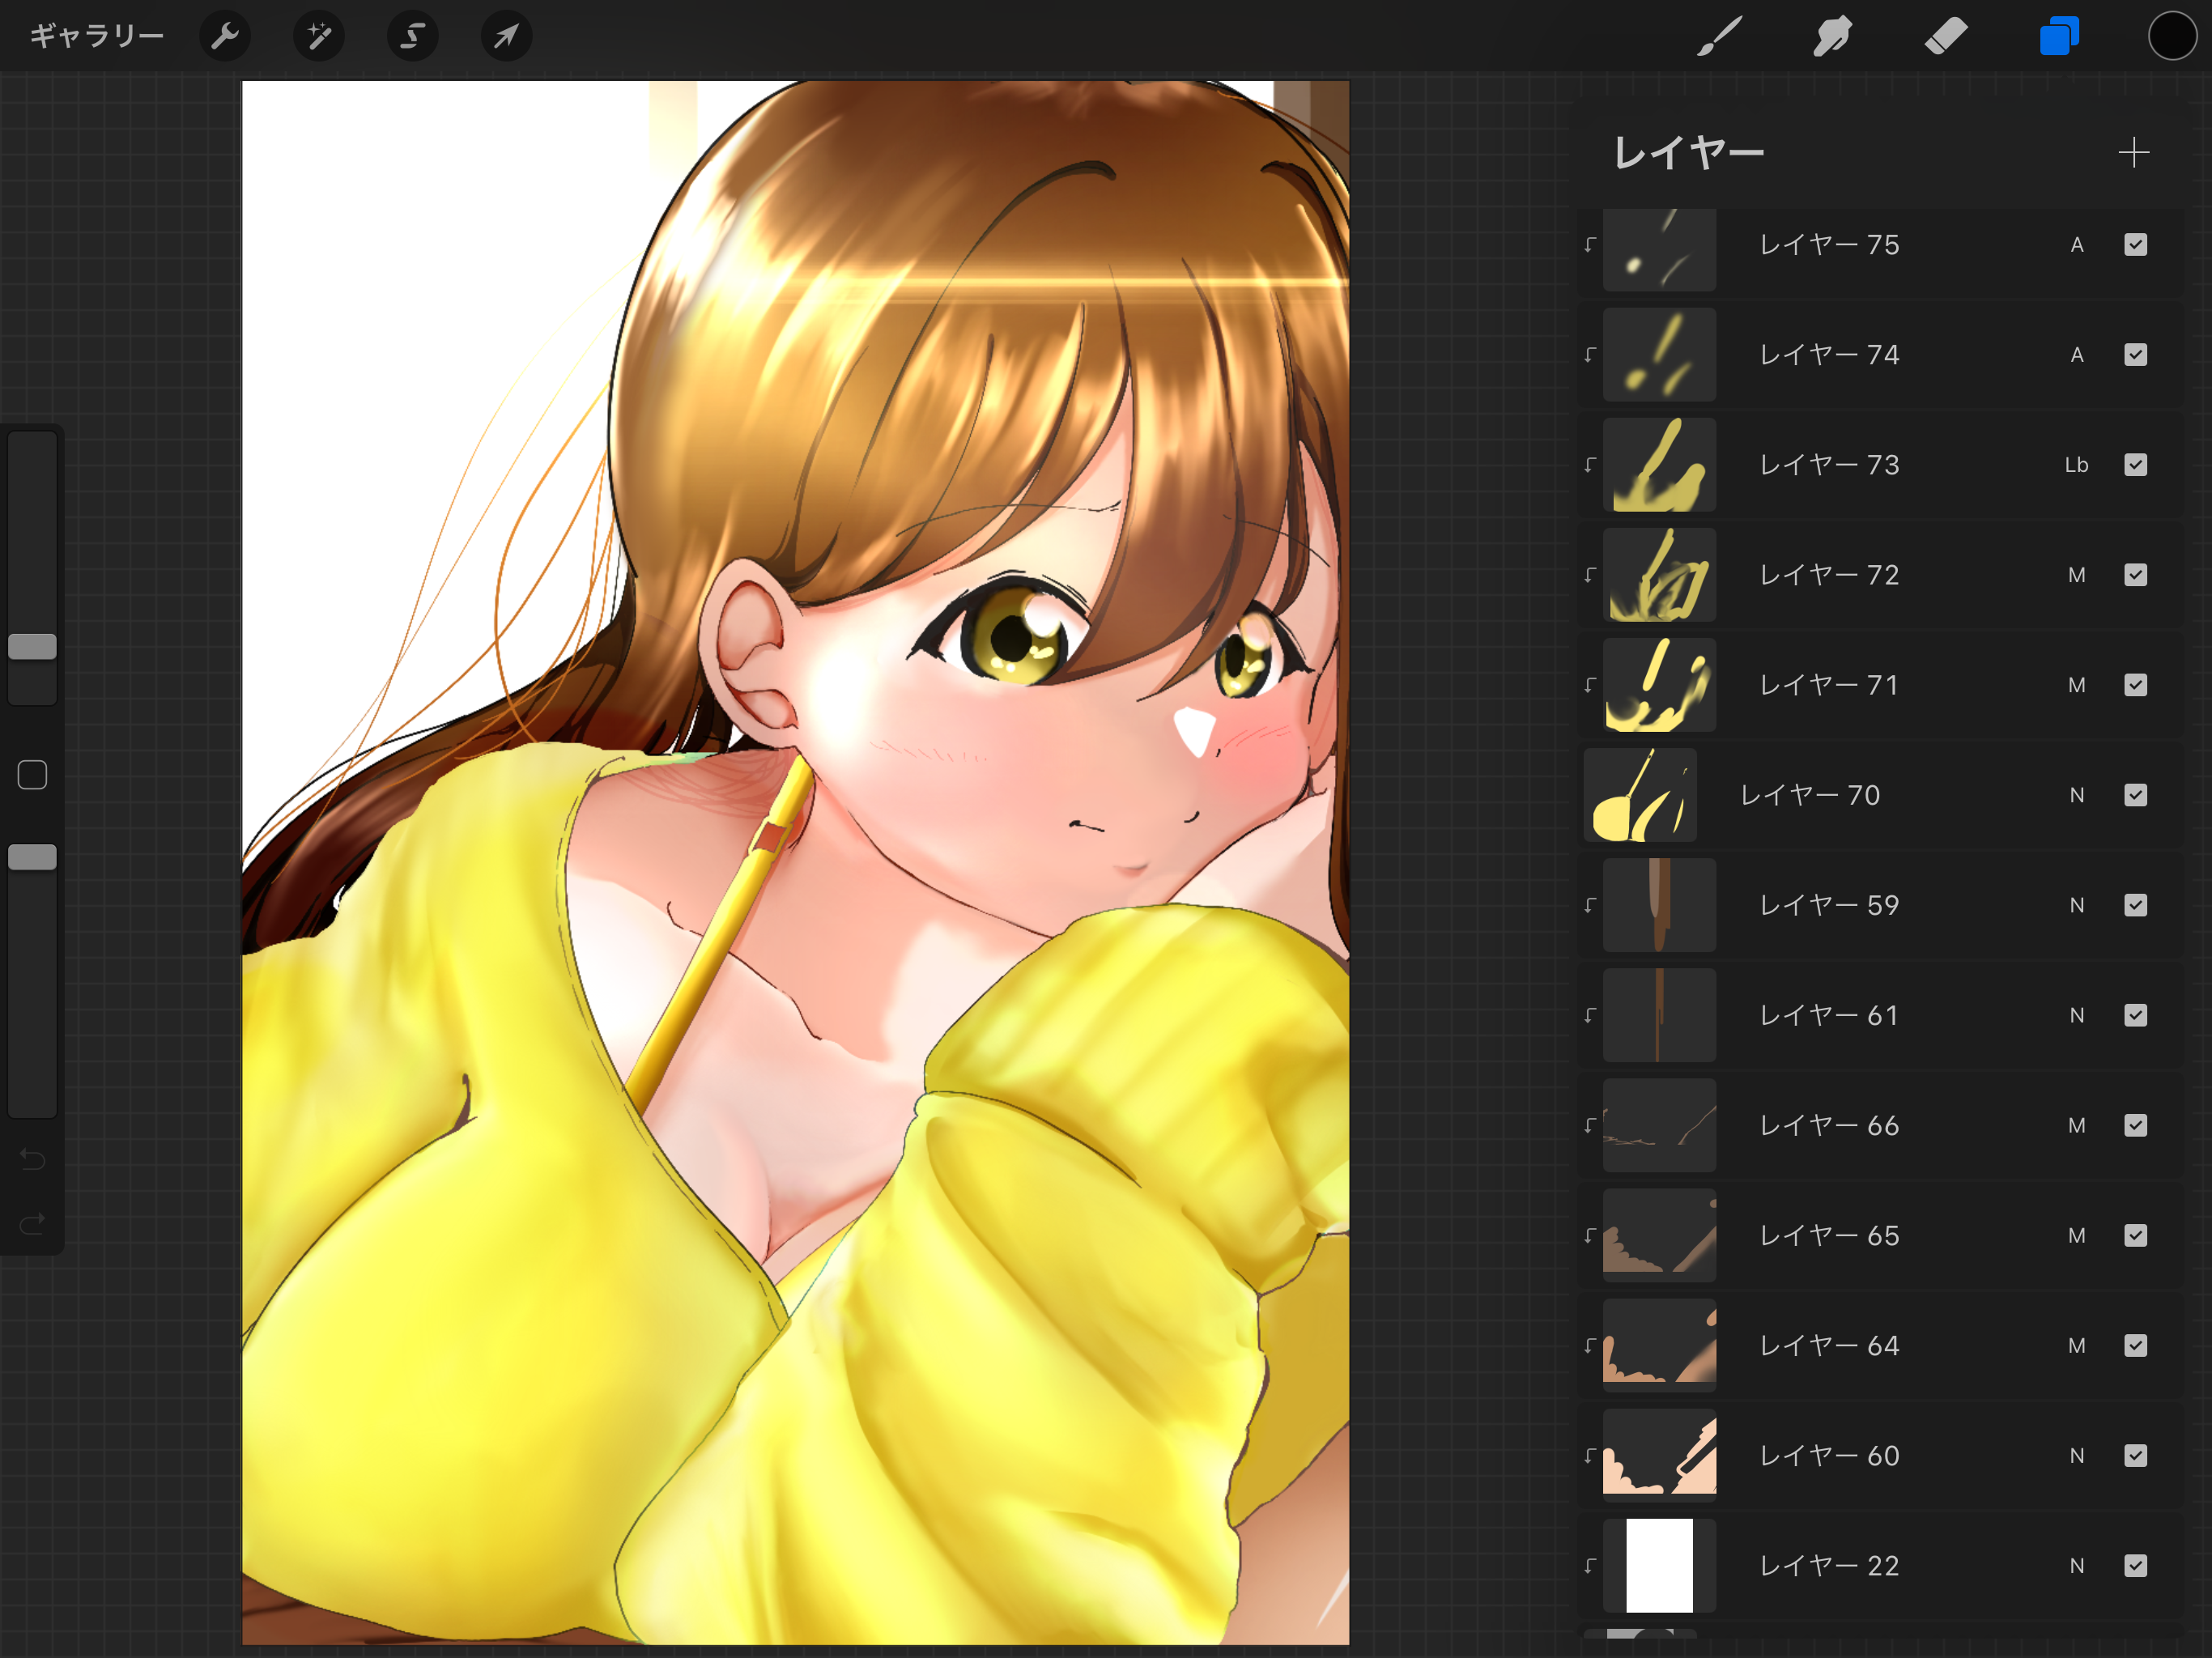Select layer name レイヤー 66

click(1829, 1125)
